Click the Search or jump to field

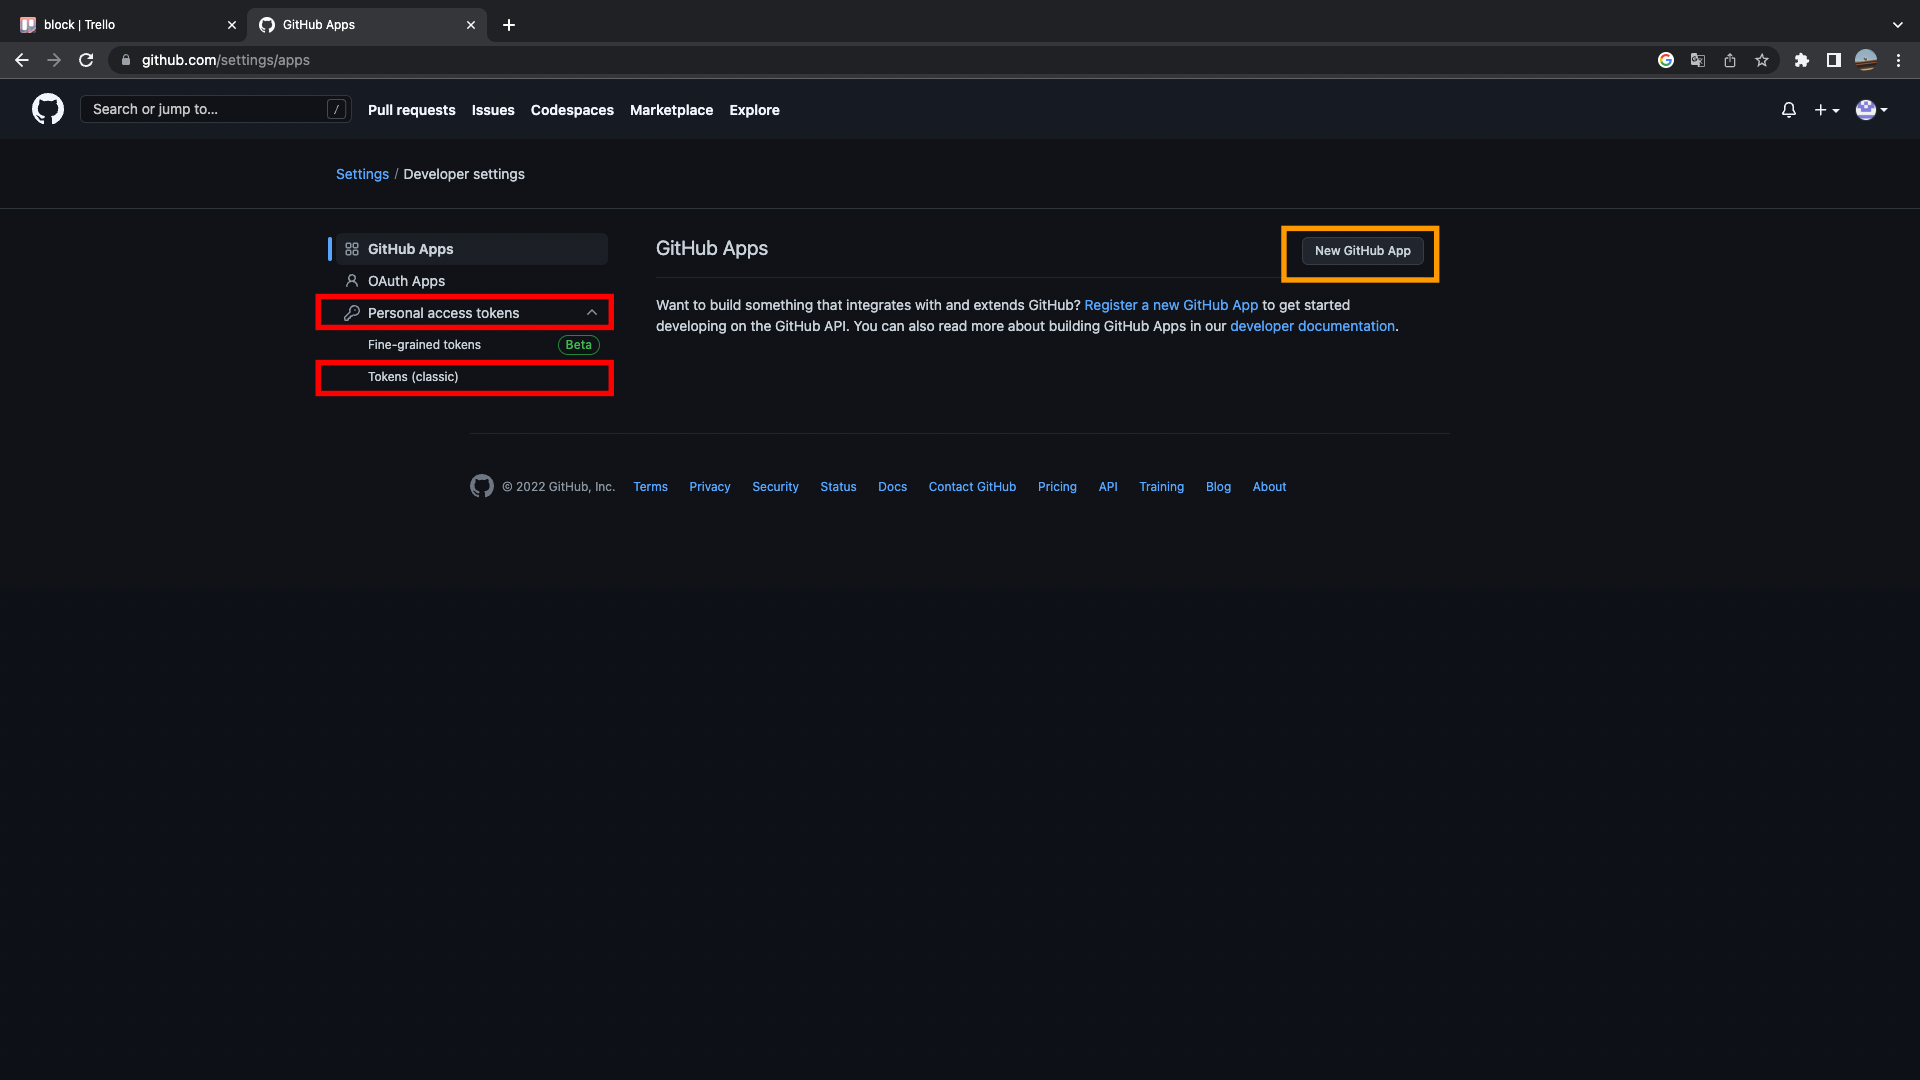(205, 109)
